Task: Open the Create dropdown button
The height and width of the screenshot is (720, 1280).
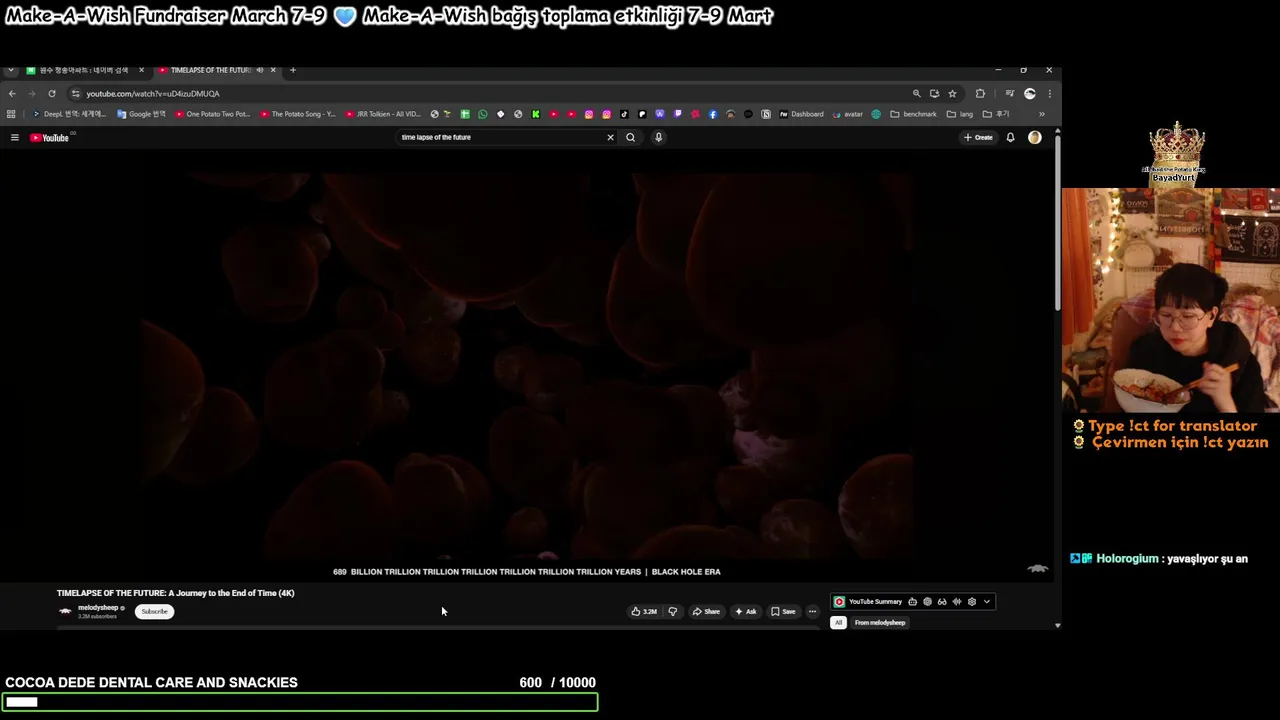Action: (978, 137)
